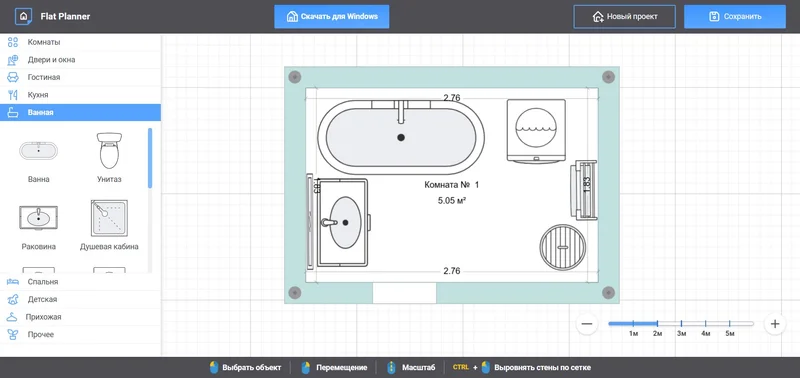The image size is (800, 378).
Task: Click the floppy disk save icon
Action: (x=714, y=17)
